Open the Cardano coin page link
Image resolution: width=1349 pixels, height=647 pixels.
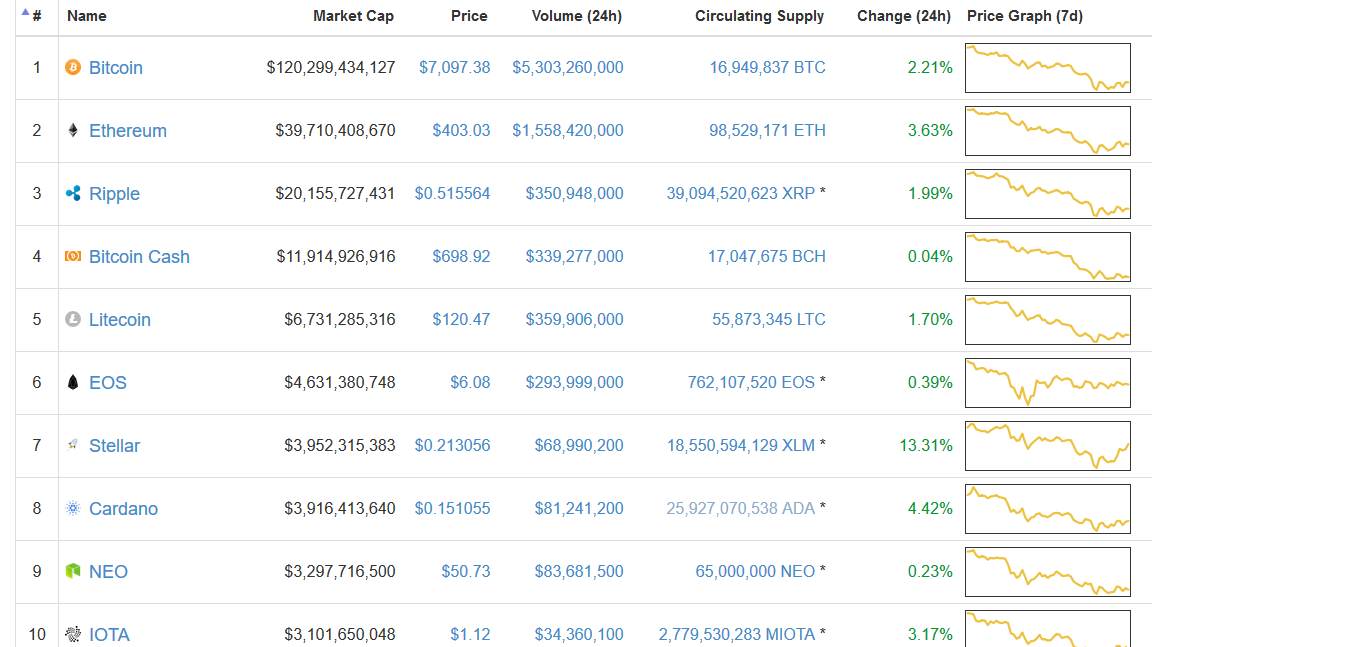[123, 509]
